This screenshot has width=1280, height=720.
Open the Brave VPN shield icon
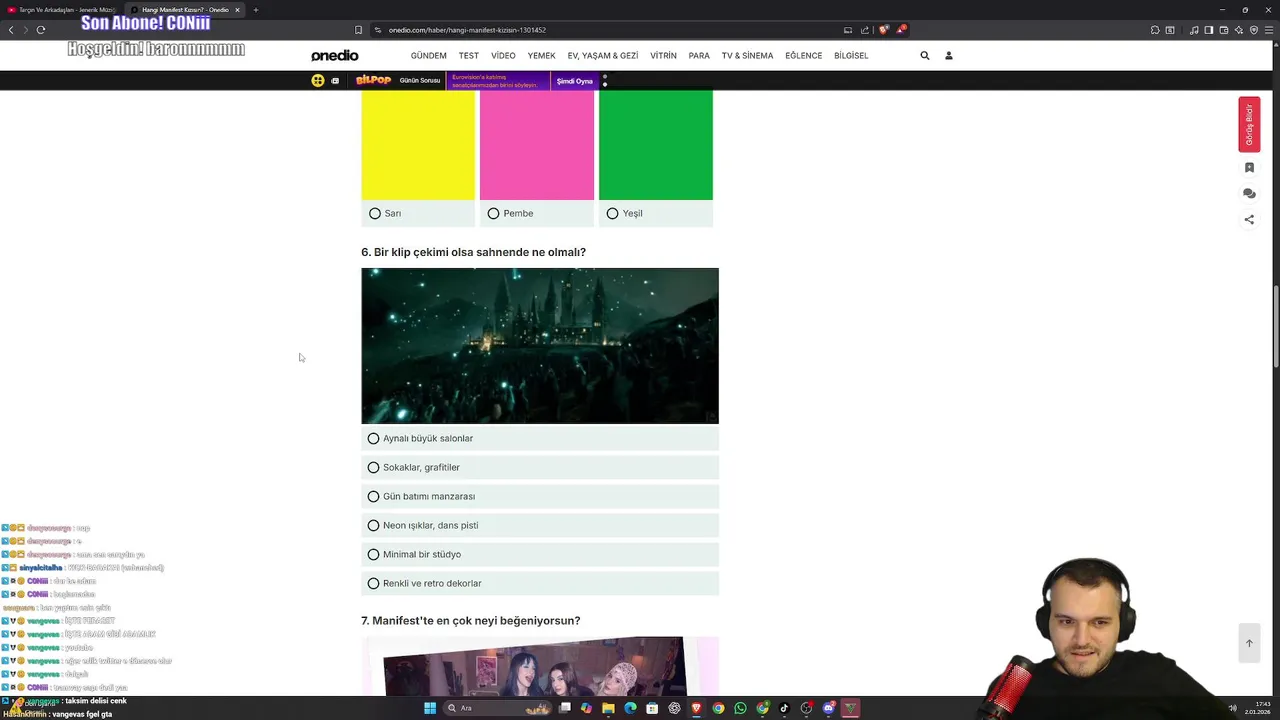coord(1254,30)
